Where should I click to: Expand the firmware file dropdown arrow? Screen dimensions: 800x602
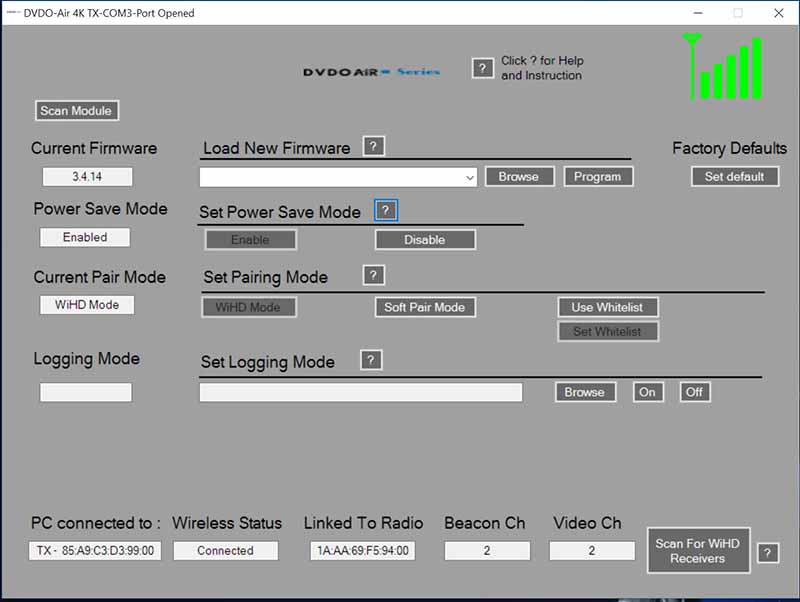[469, 178]
